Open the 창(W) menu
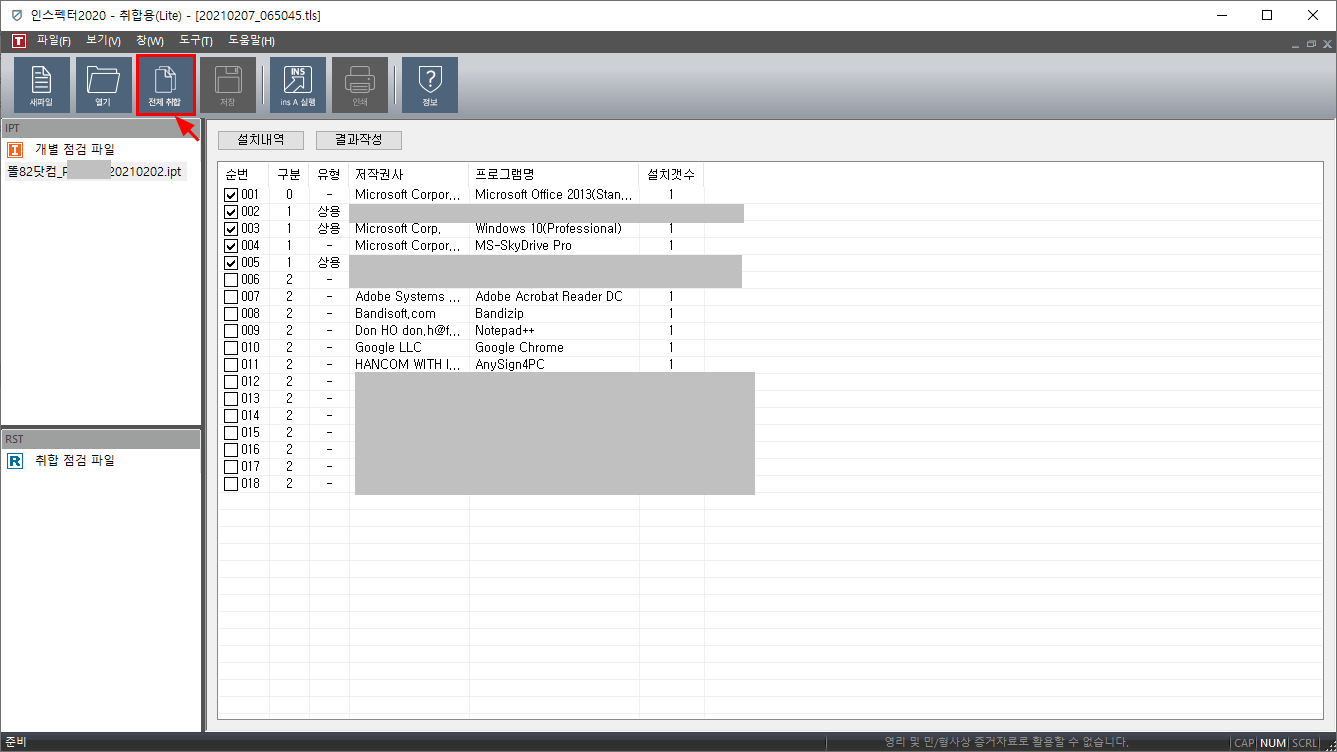The height and width of the screenshot is (752, 1337). click(x=150, y=41)
